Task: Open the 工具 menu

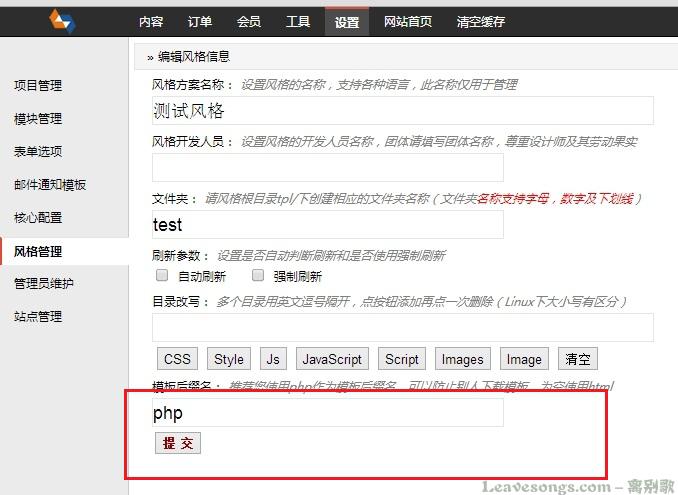Action: point(298,22)
